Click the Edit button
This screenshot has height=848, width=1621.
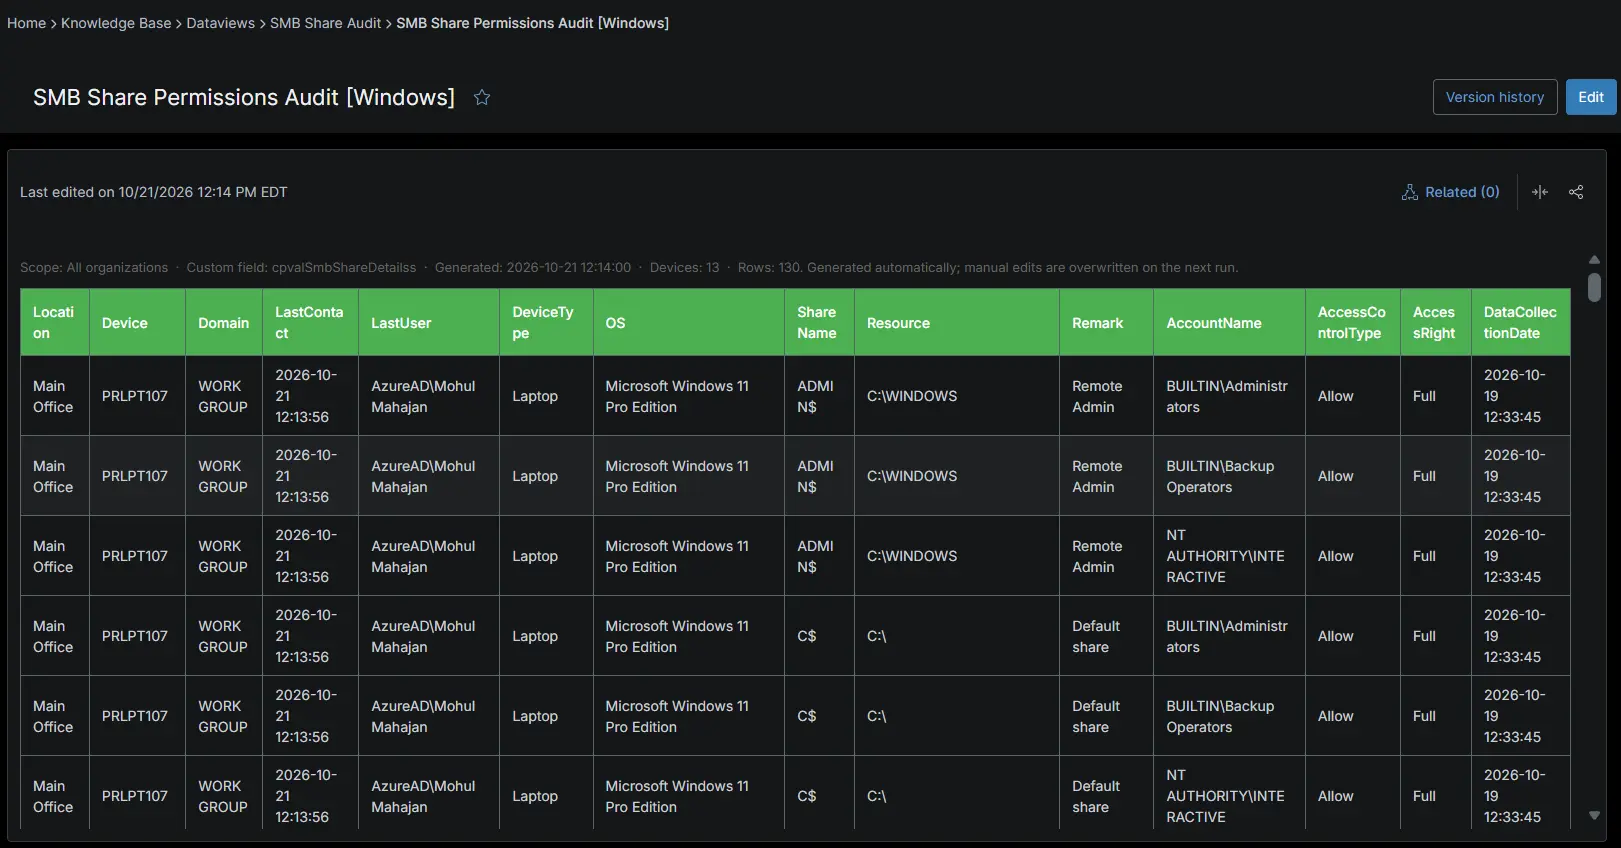[x=1591, y=97]
